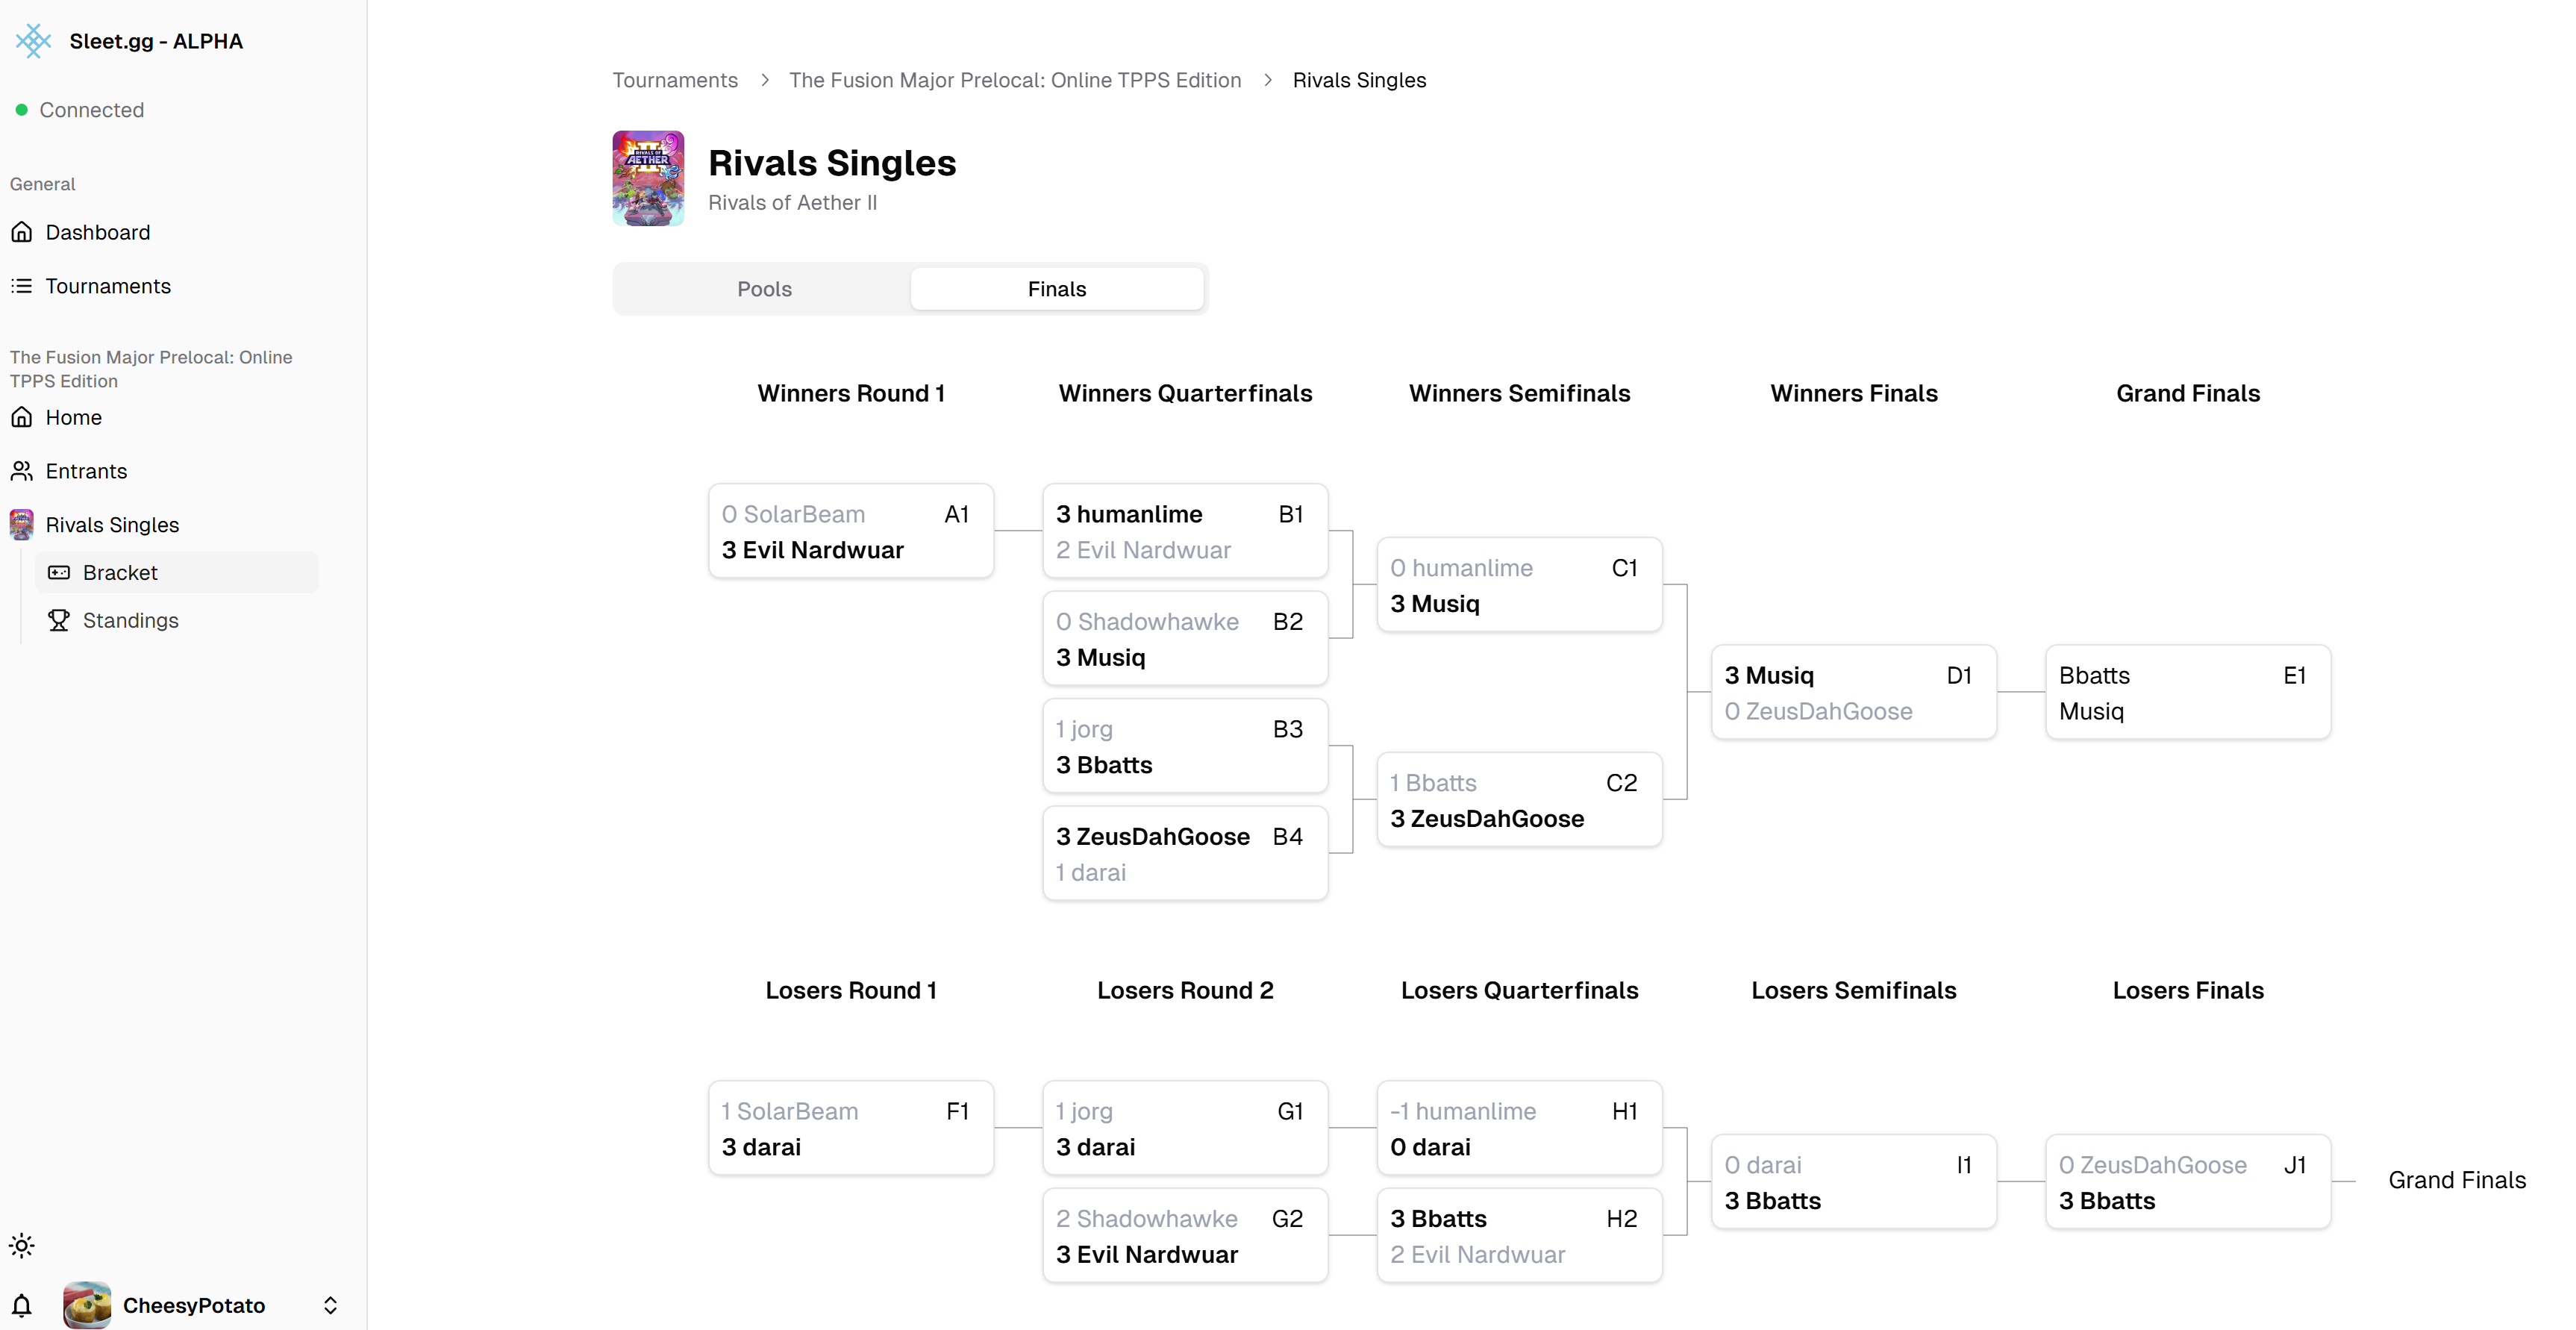
Task: Click the notifications bell icon
Action: pyautogui.click(x=22, y=1305)
